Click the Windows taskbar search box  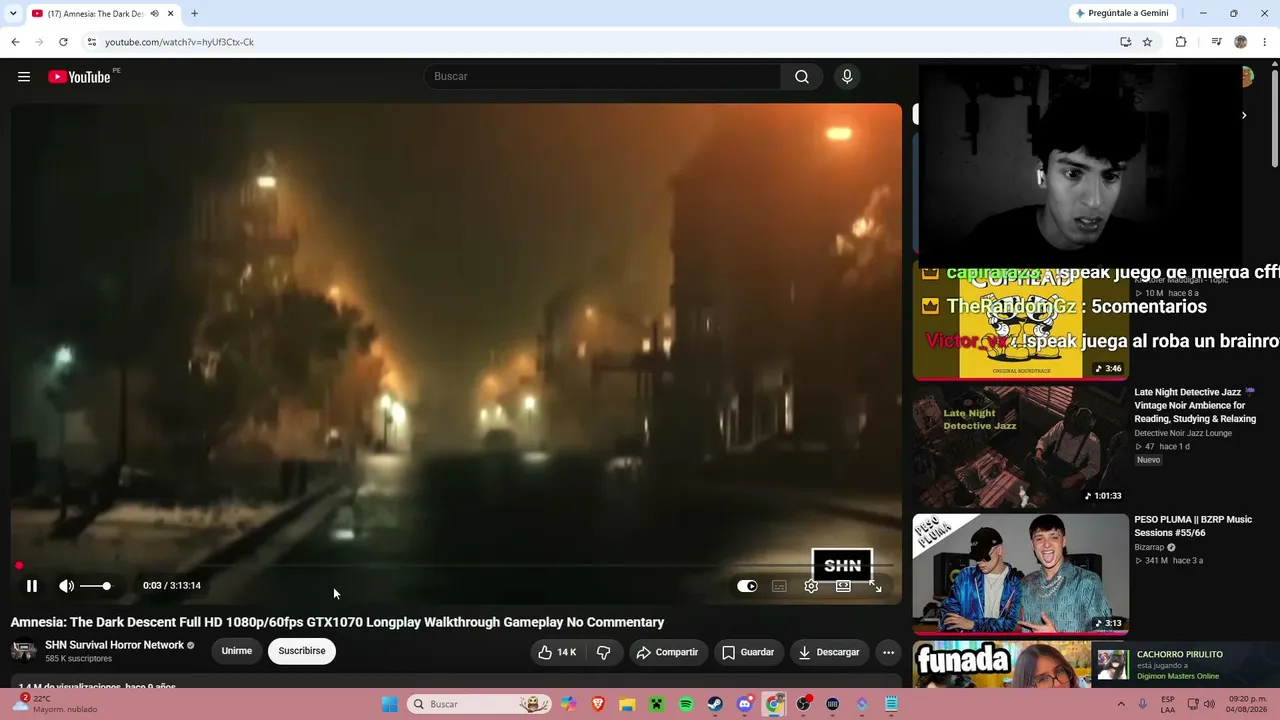point(480,704)
